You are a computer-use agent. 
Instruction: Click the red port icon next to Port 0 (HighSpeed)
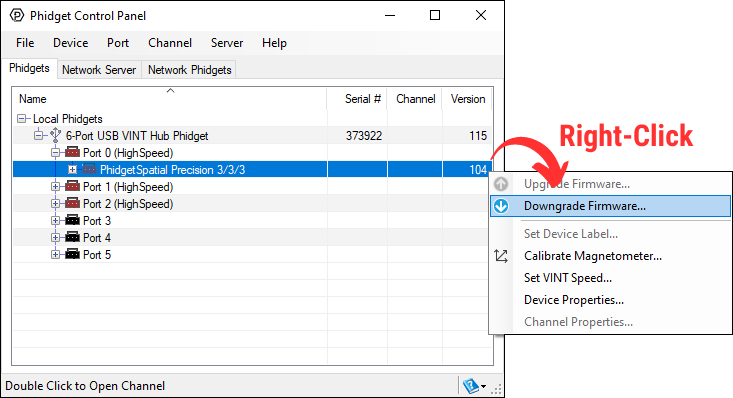pos(72,152)
